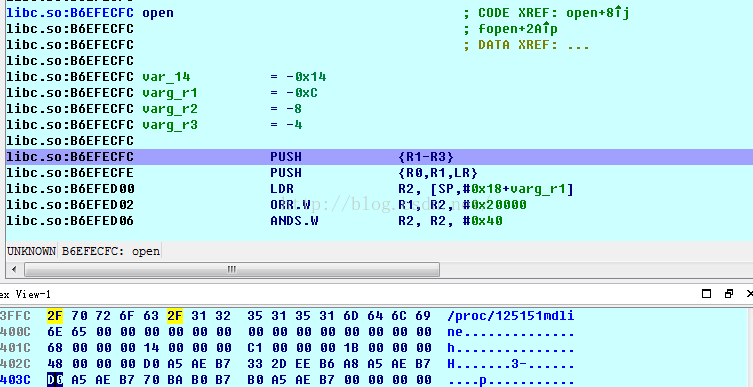
Task: Click the 'UNKNOWN B6EFECFC: open' status text
Action: point(83,251)
